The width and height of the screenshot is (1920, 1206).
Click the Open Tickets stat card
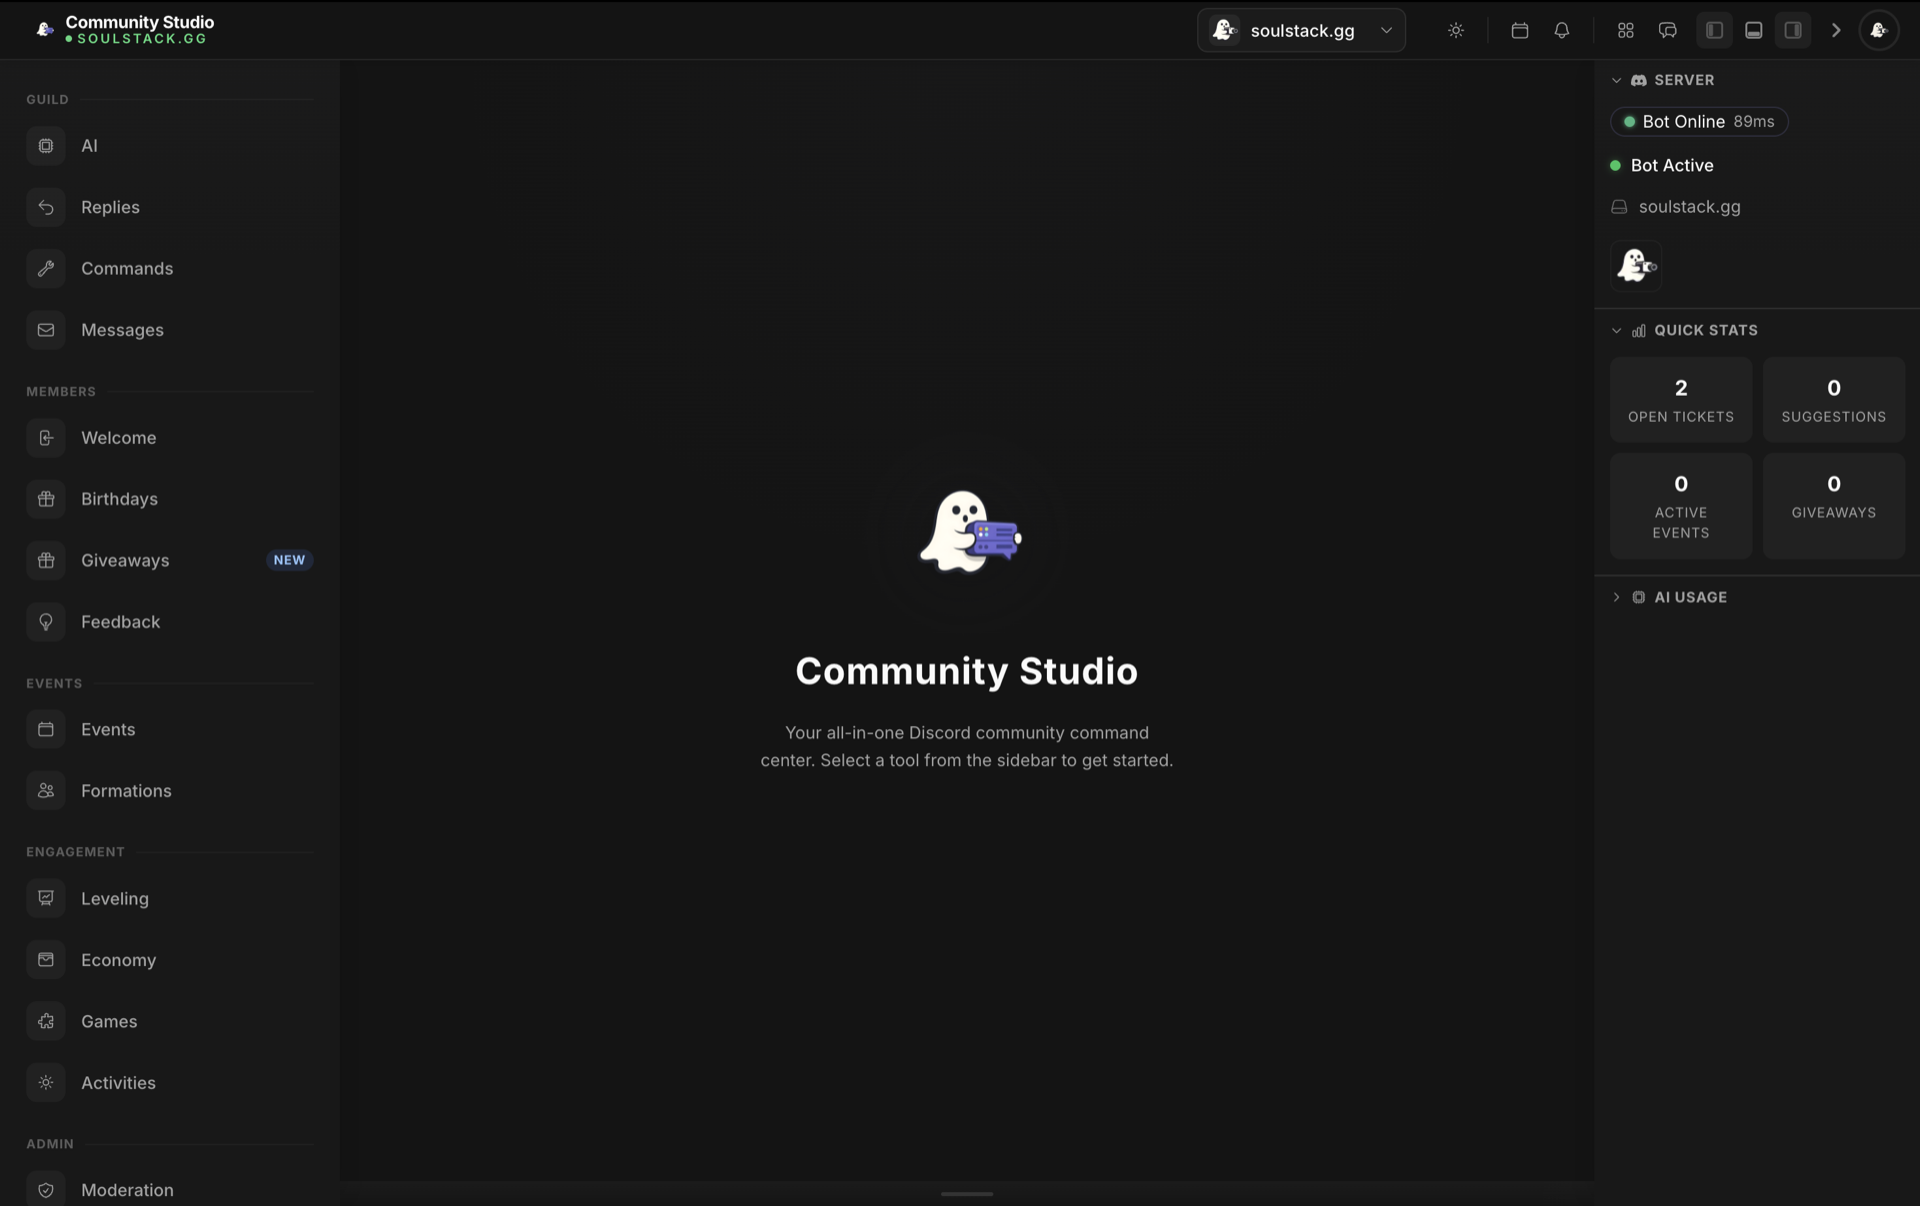click(x=1681, y=400)
